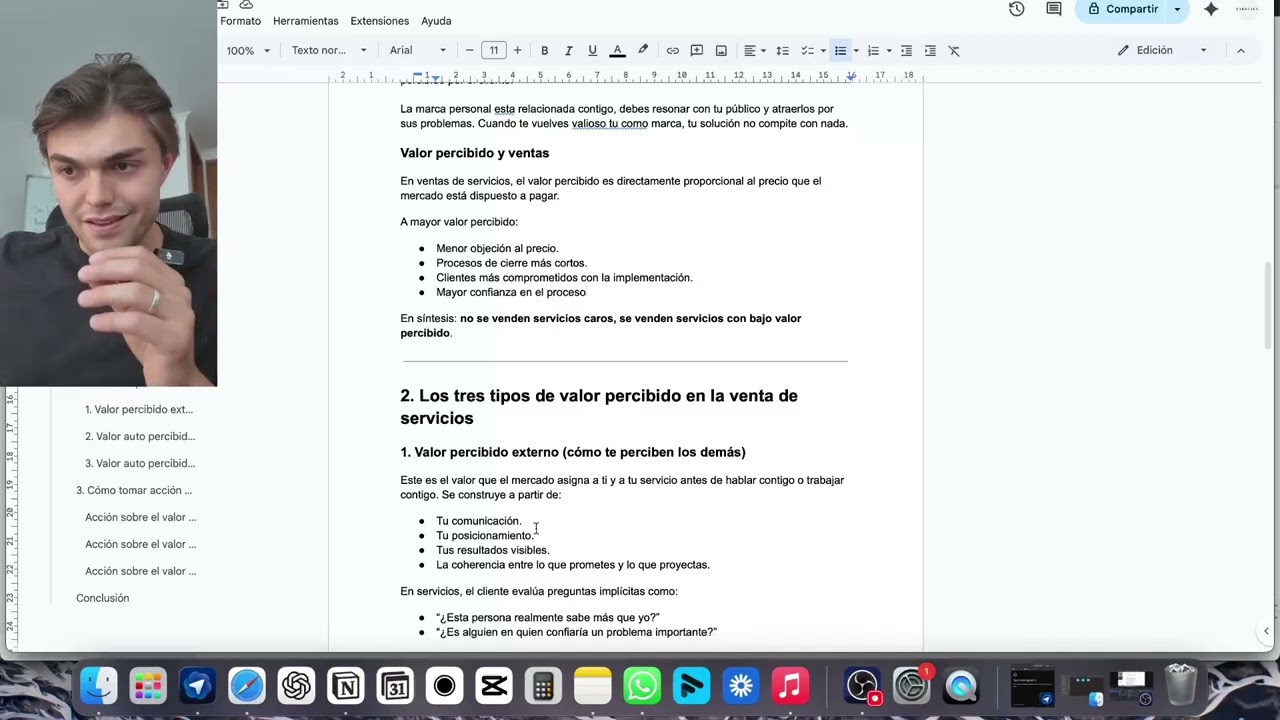Click the Compartir button
The width and height of the screenshot is (1280, 720).
(1120, 9)
